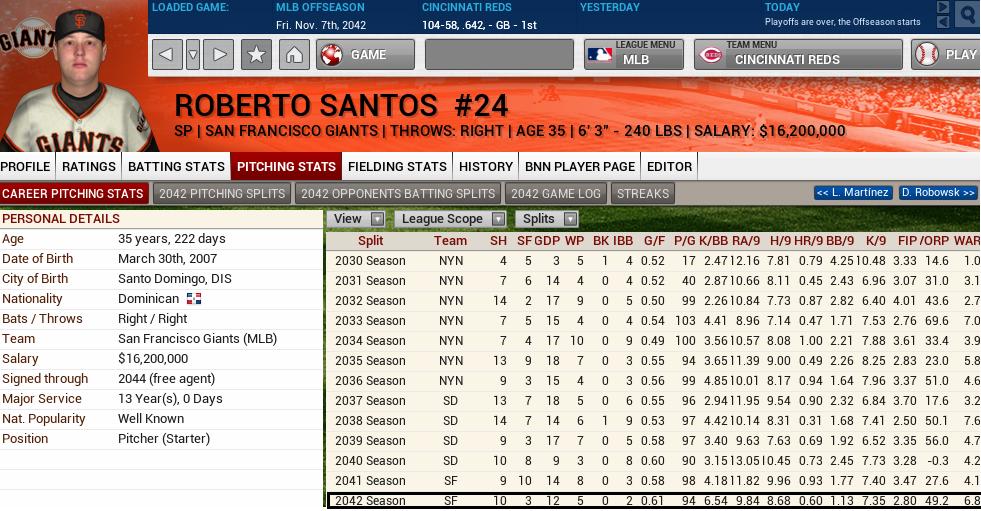Select the 2036 Season row
This screenshot has width=981, height=511.
(653, 380)
